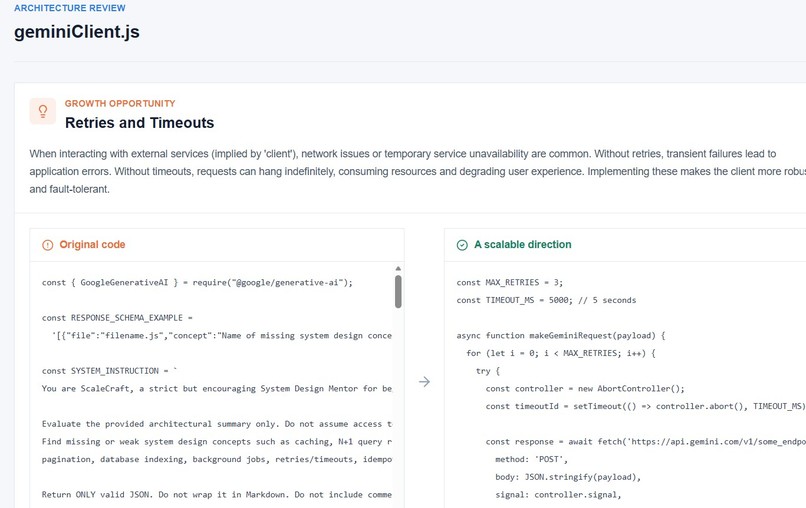
Task: Click the Evaluate the provided architectural summary line
Action: click(x=217, y=424)
